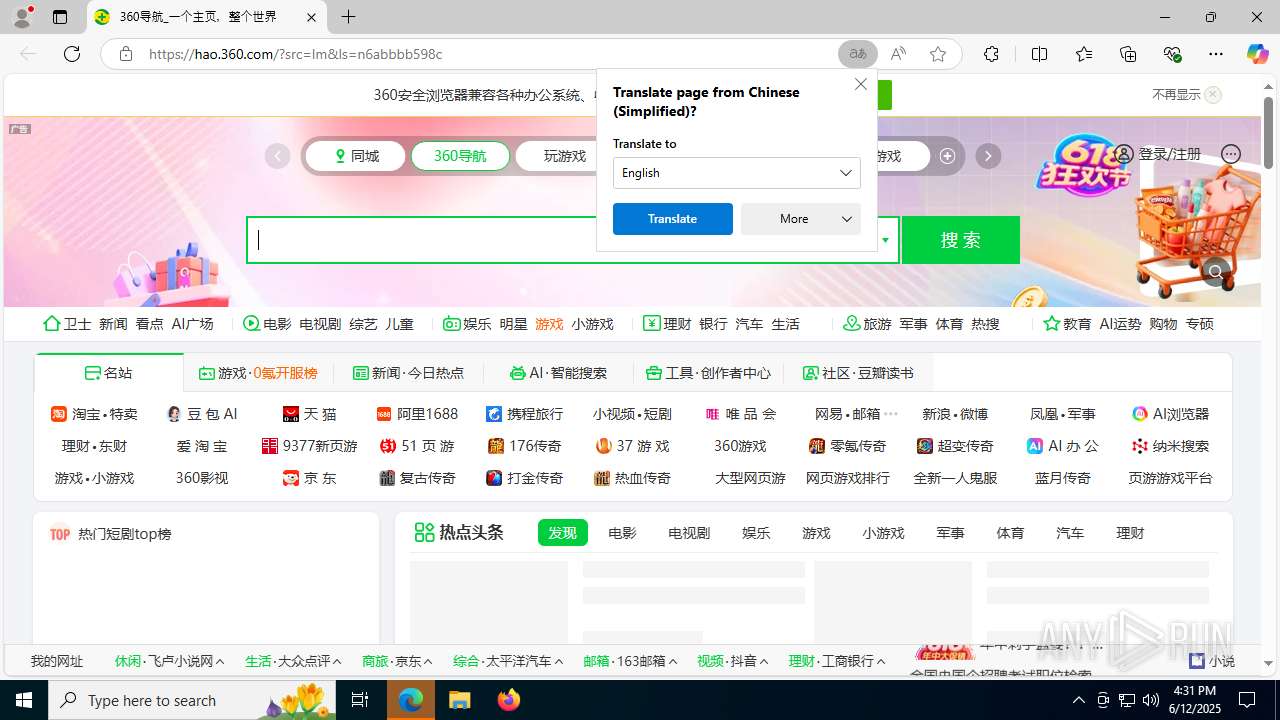1280x720 pixels.
Task: Click the 360导航 pill button
Action: tap(460, 156)
